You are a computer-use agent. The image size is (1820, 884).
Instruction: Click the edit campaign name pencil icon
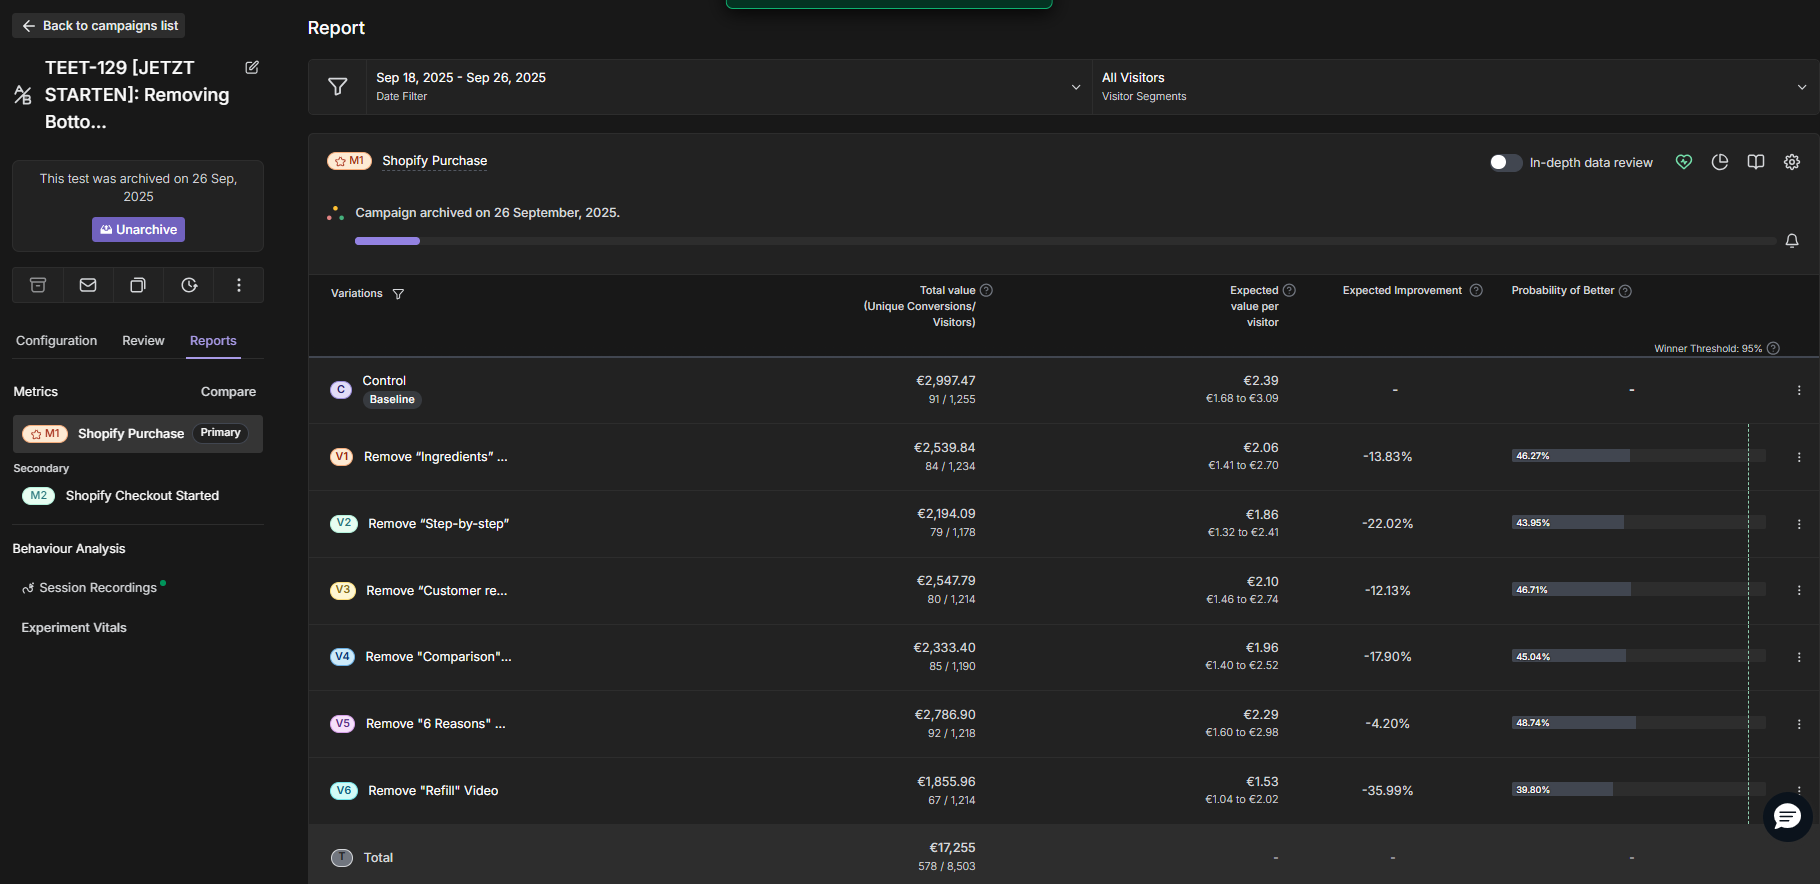pyautogui.click(x=252, y=67)
